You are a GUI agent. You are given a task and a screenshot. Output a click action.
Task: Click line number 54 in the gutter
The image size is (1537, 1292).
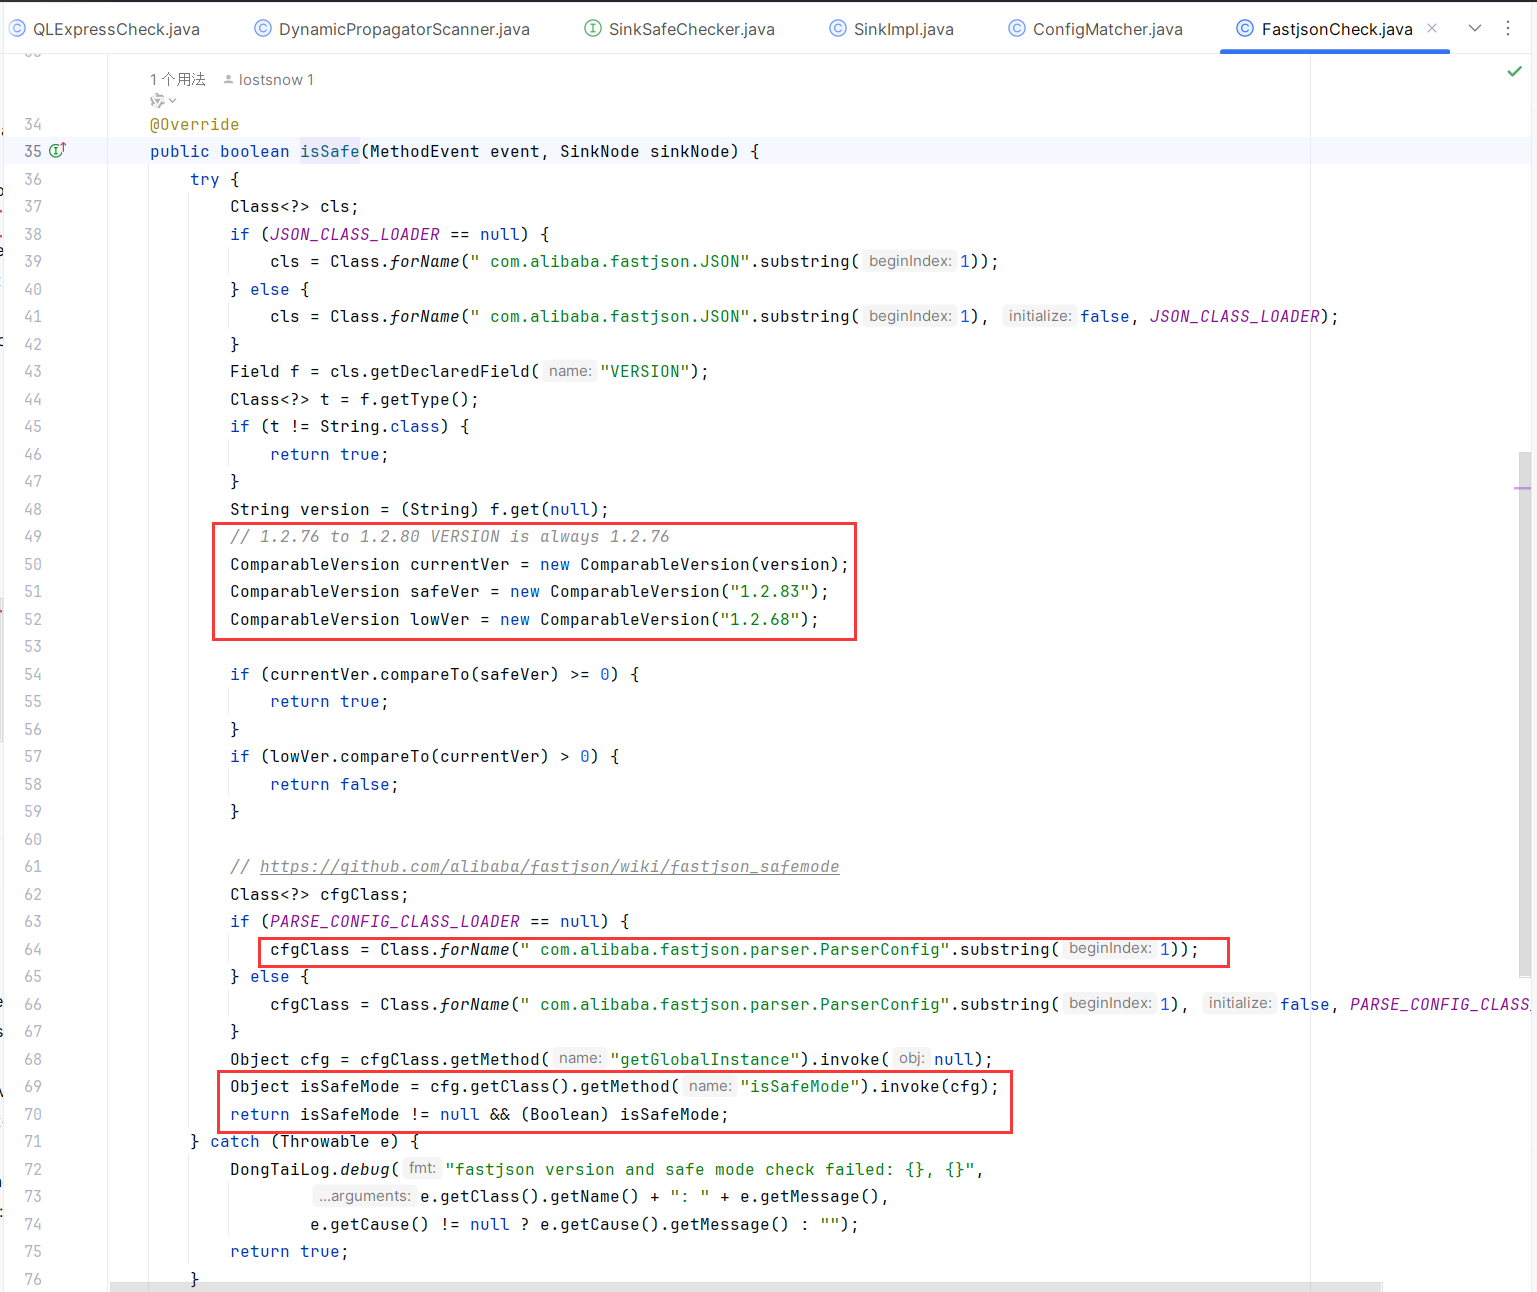[33, 675]
